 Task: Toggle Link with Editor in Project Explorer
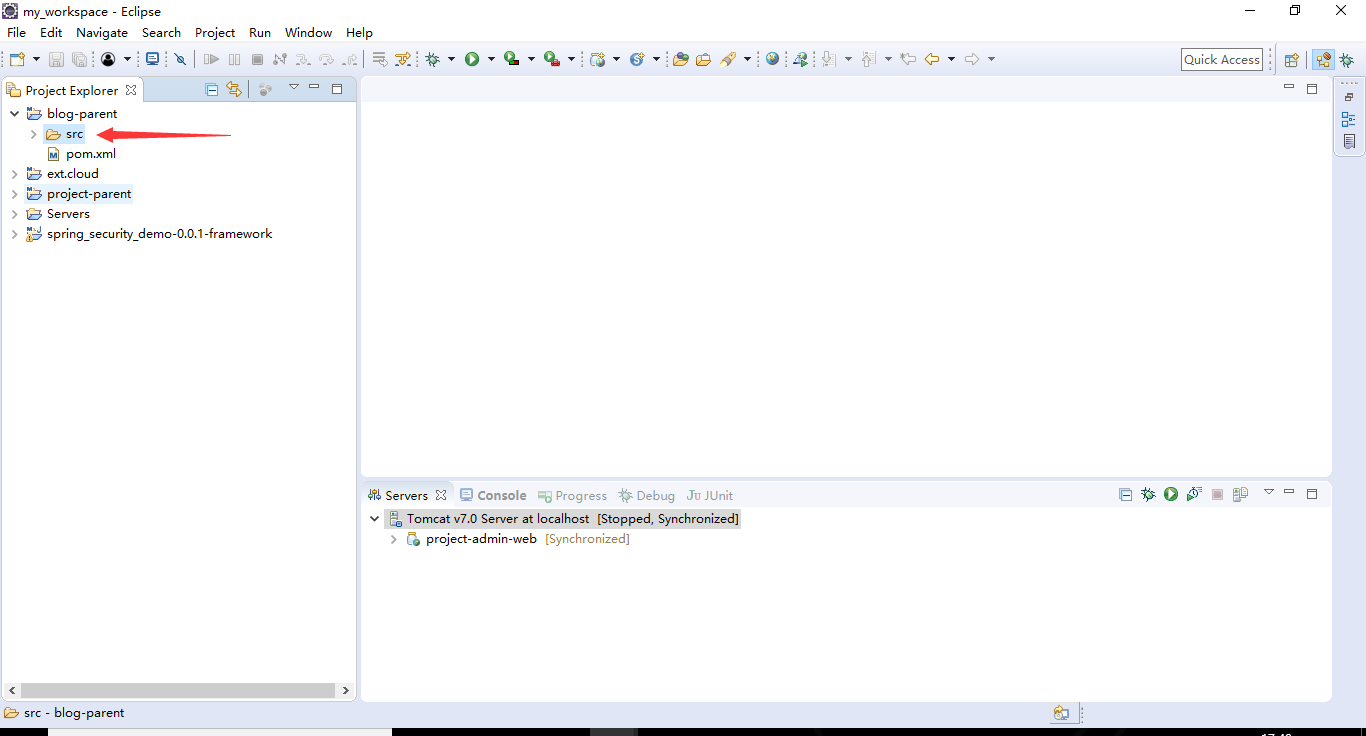click(234, 89)
